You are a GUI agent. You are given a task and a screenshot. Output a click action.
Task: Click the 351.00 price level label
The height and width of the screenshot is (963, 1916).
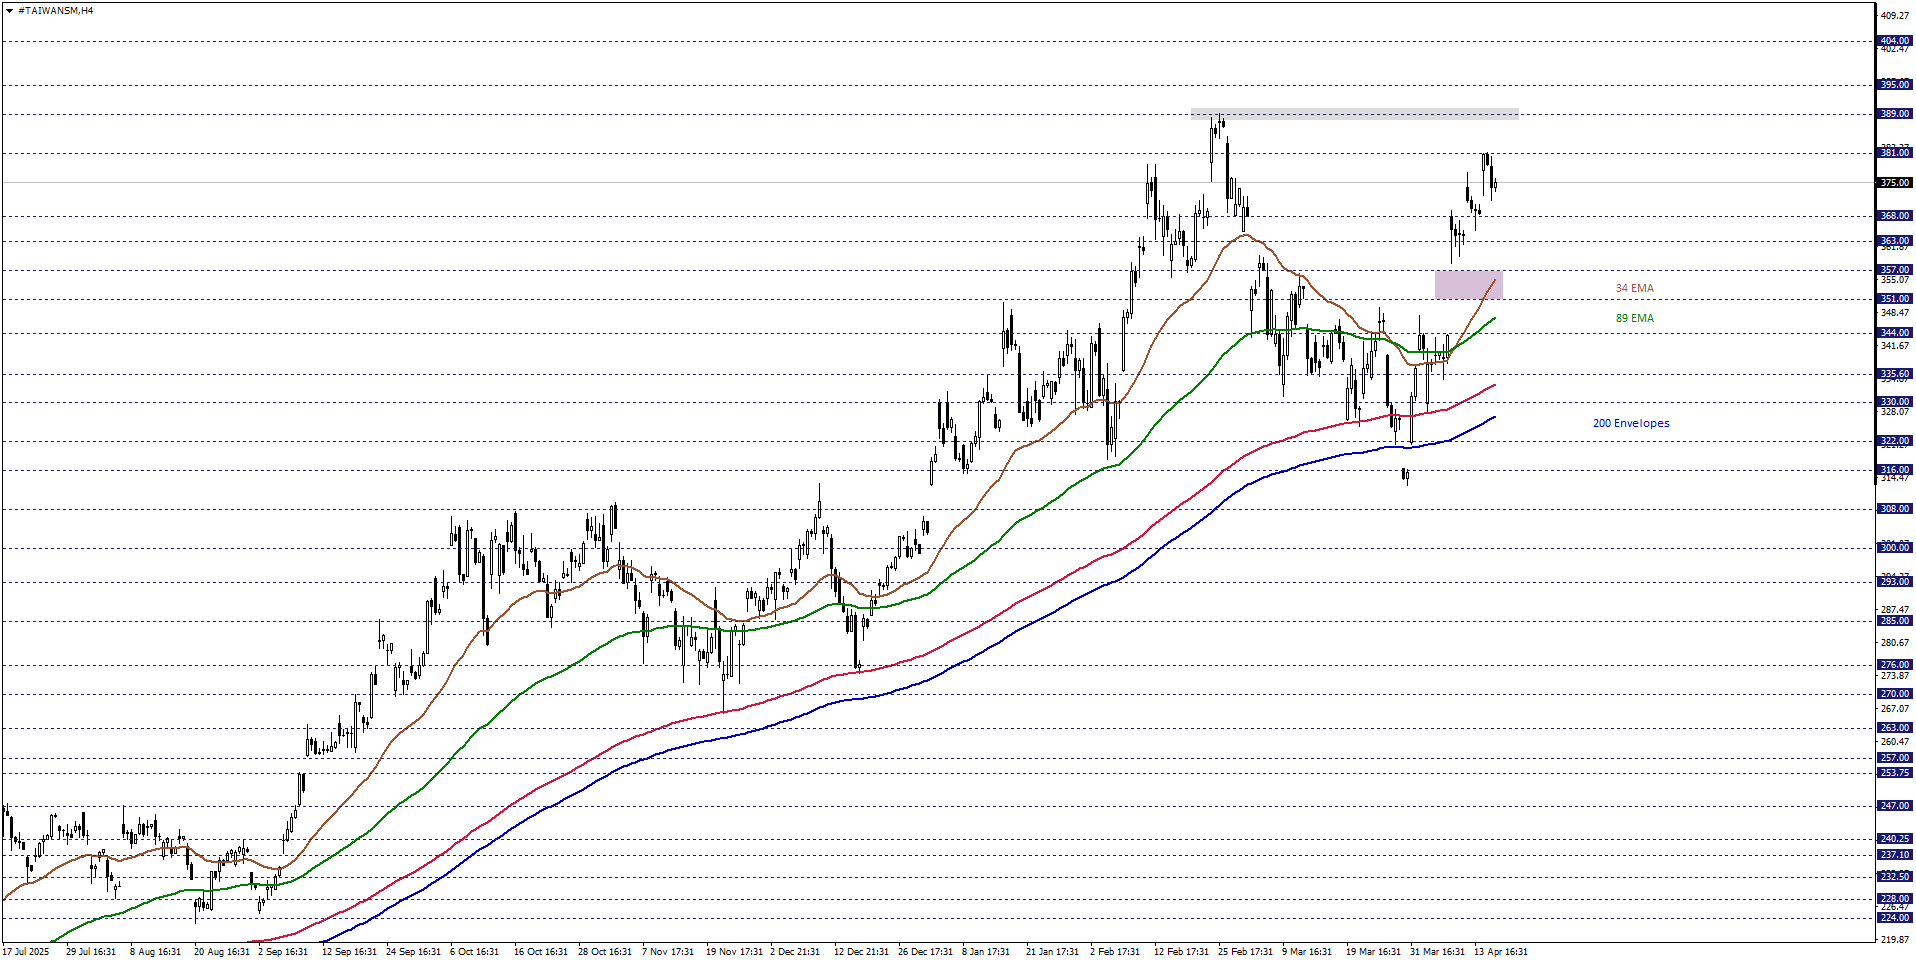click(1894, 299)
